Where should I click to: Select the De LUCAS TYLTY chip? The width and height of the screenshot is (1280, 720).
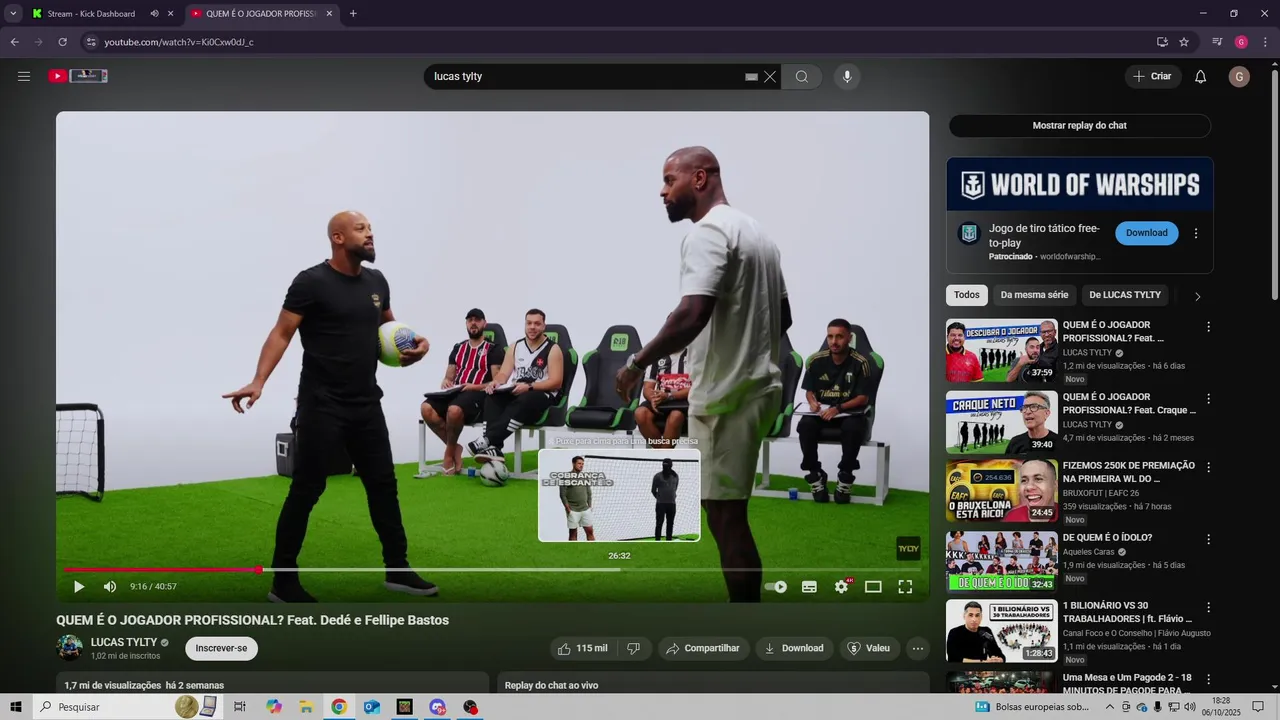(x=1125, y=295)
